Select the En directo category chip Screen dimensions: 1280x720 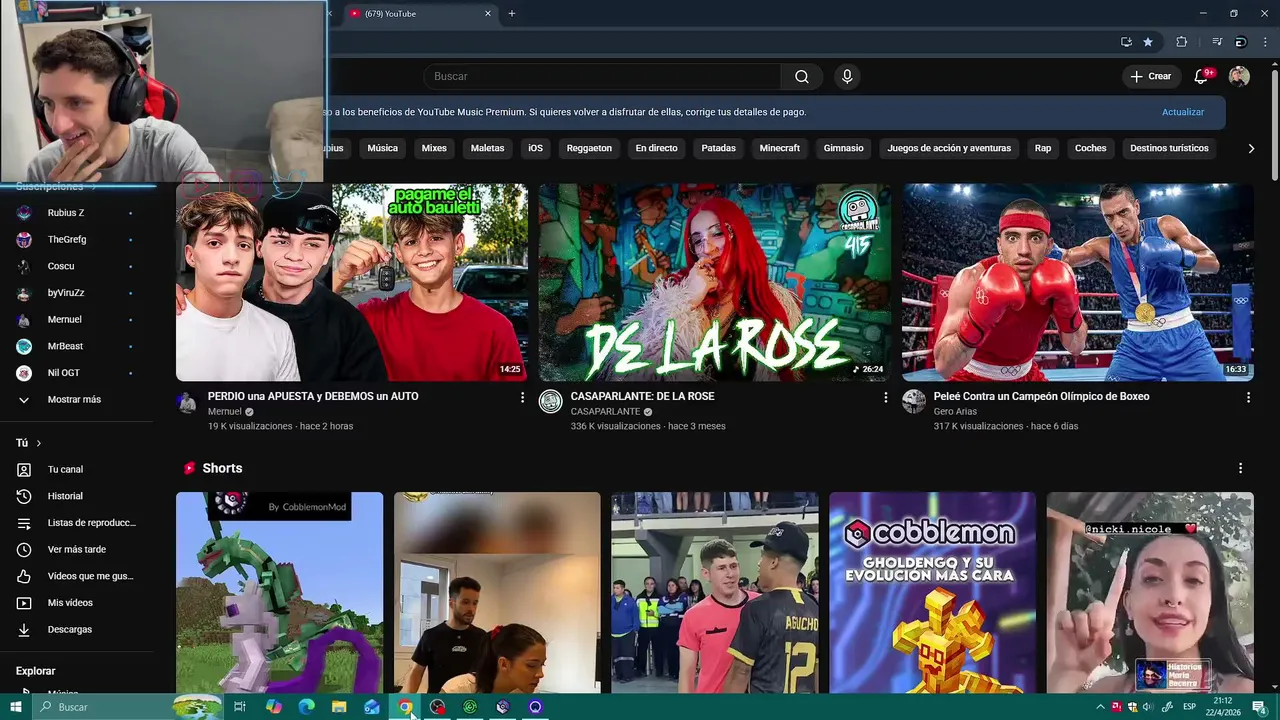pos(657,148)
